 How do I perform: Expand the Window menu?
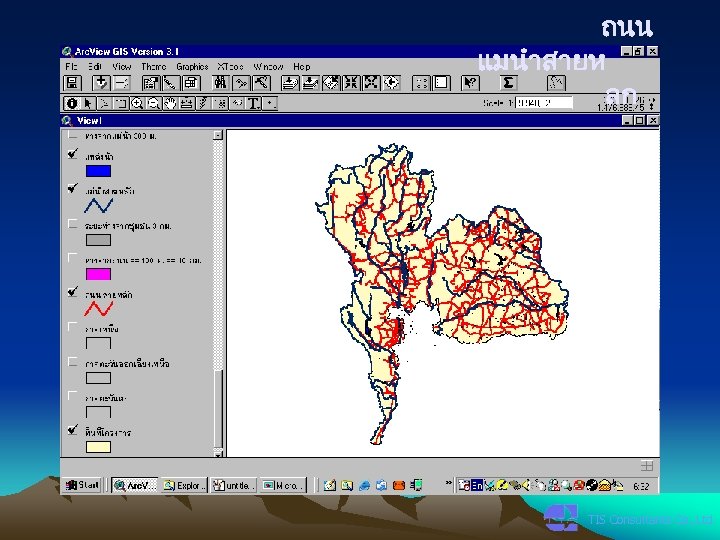(268, 66)
